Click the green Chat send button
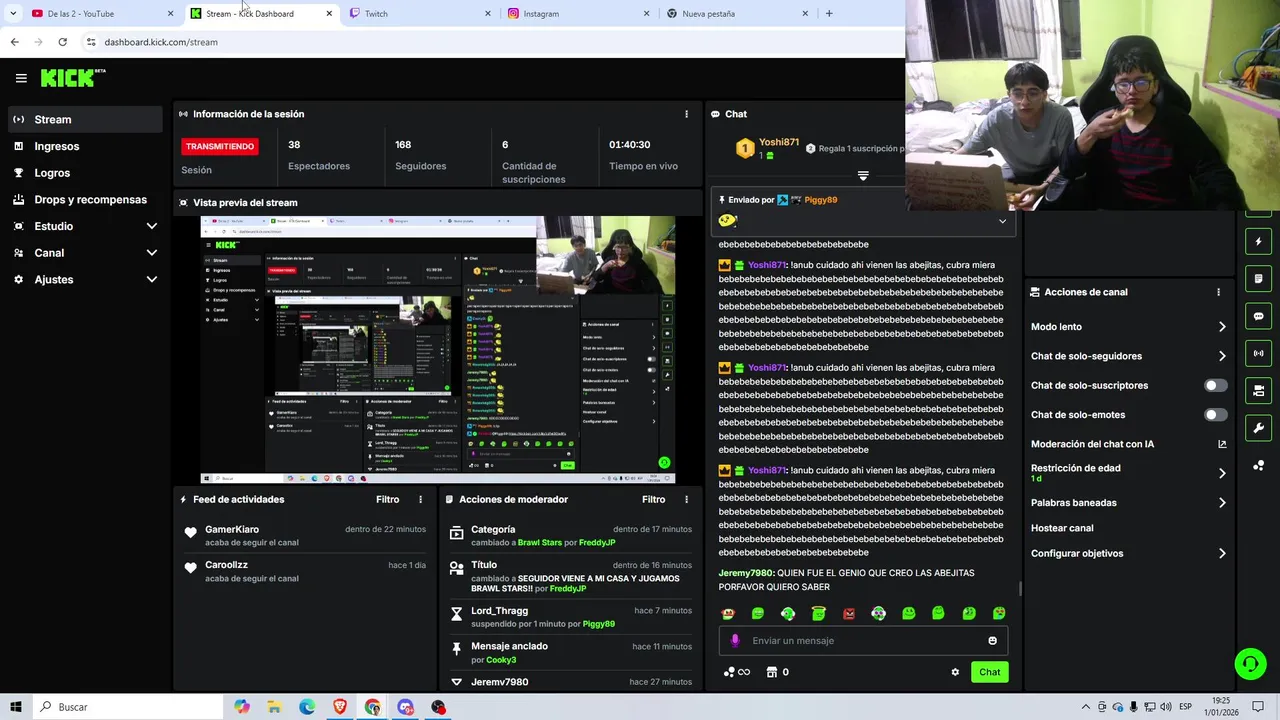Viewport: 1280px width, 720px height. coord(989,672)
